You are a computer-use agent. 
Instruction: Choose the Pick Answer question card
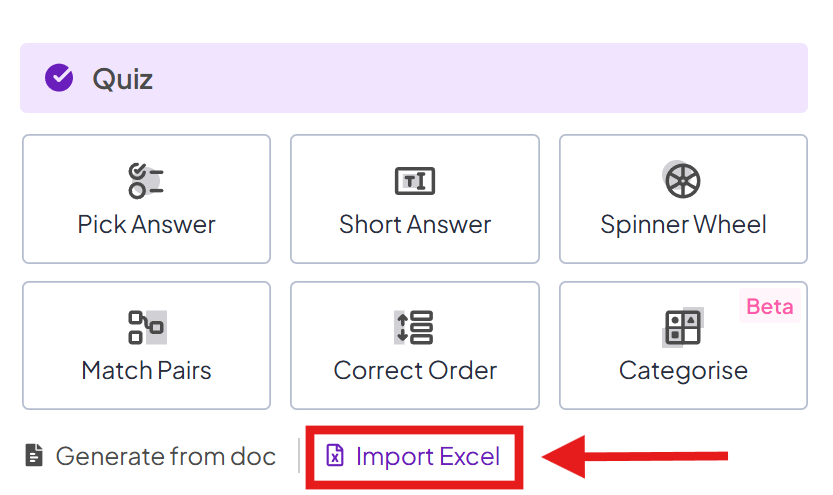[147, 199]
